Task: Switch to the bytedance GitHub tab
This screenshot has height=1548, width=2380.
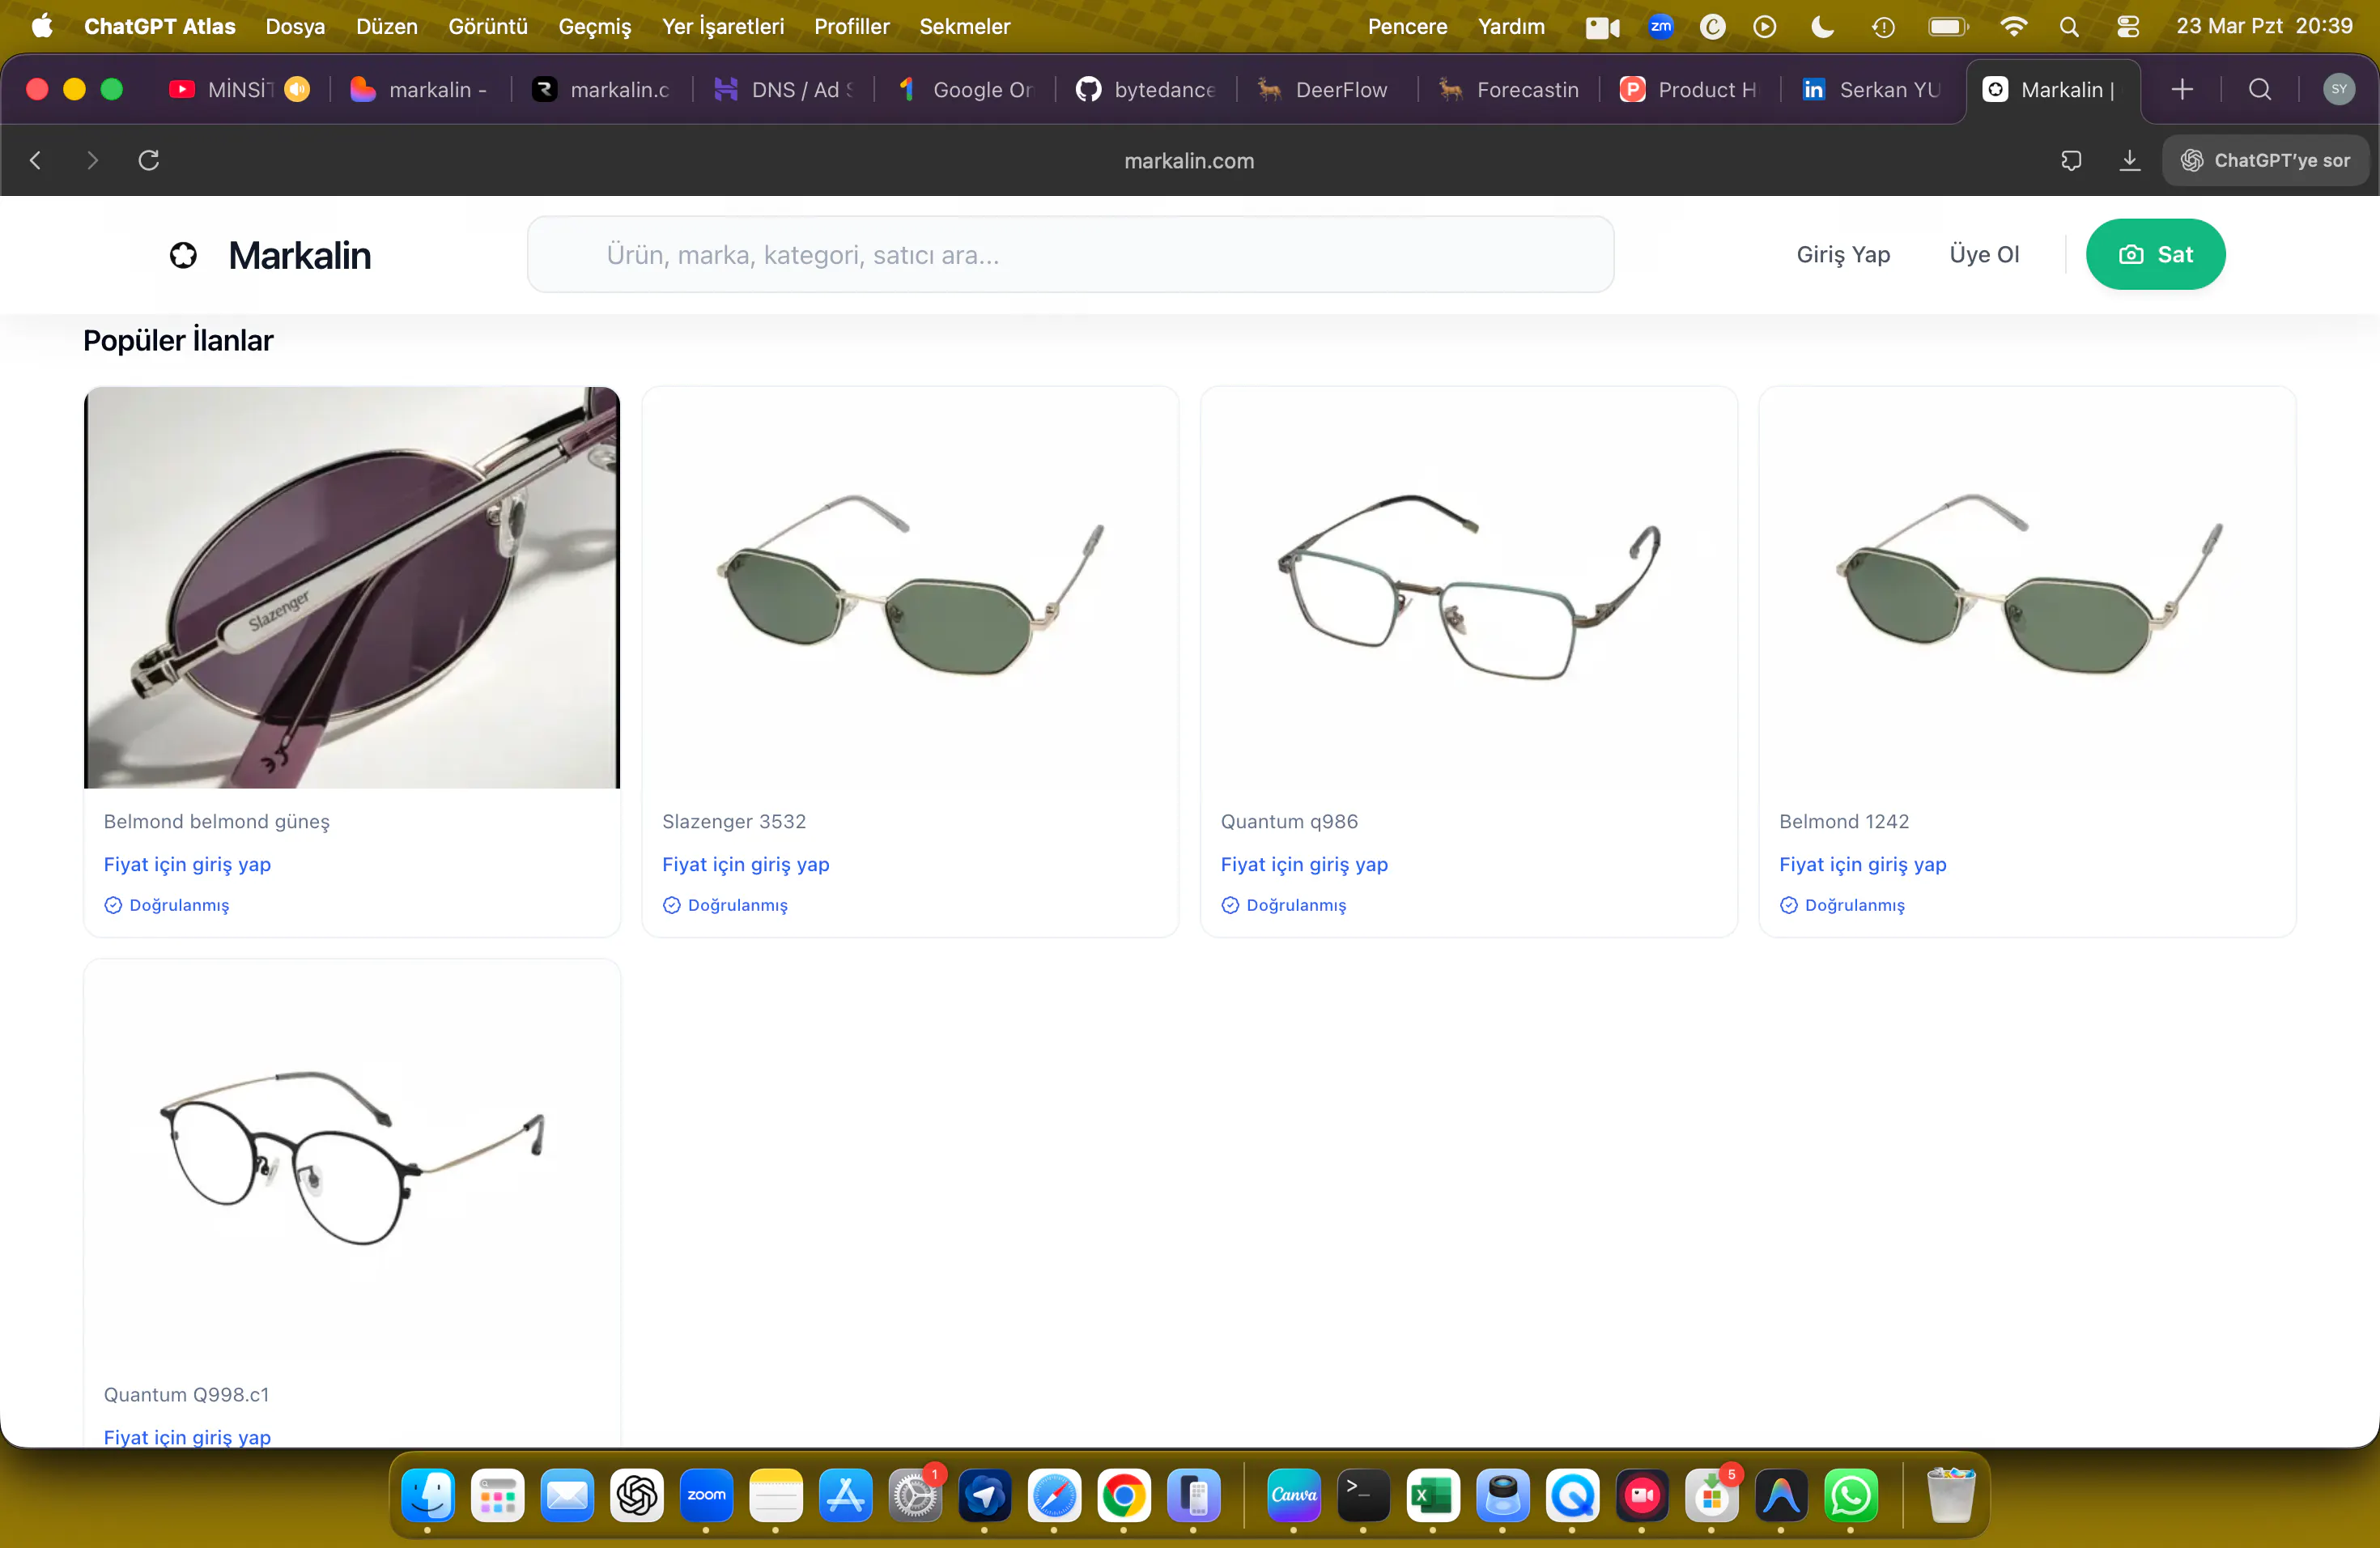Action: click(x=1146, y=89)
